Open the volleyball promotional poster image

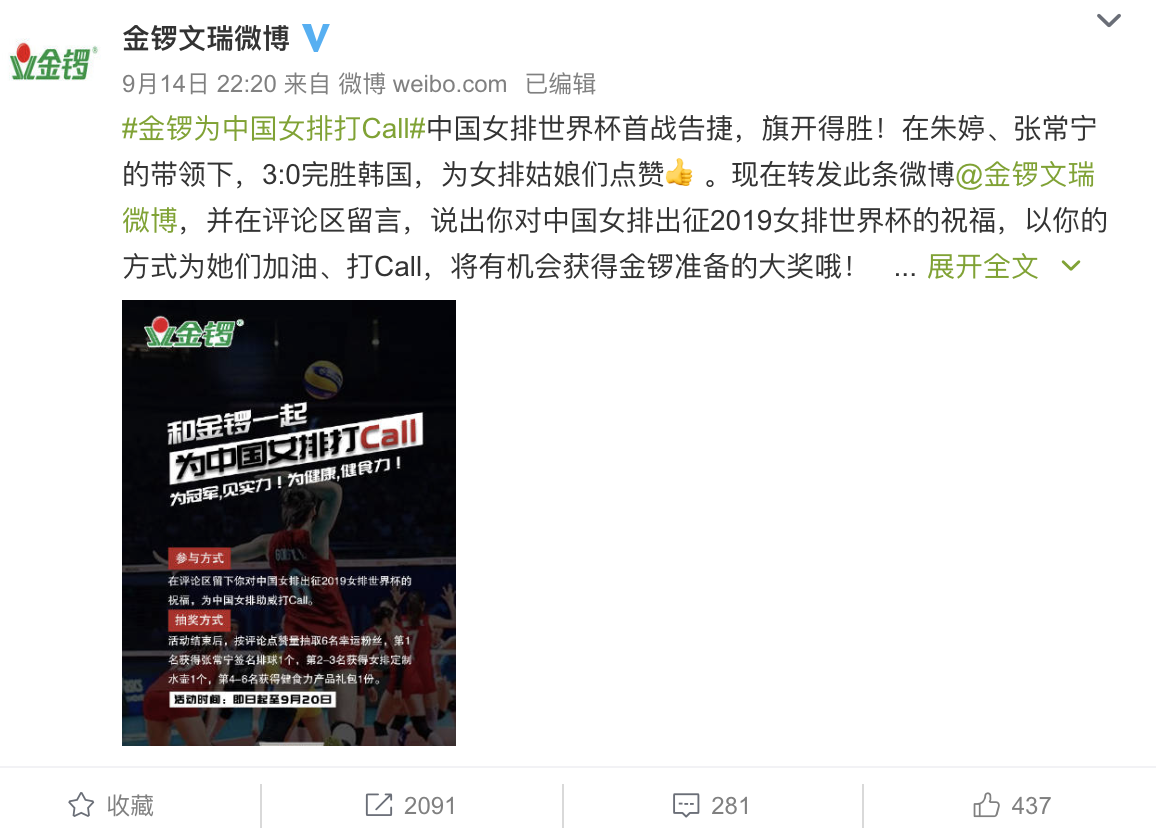(x=289, y=523)
